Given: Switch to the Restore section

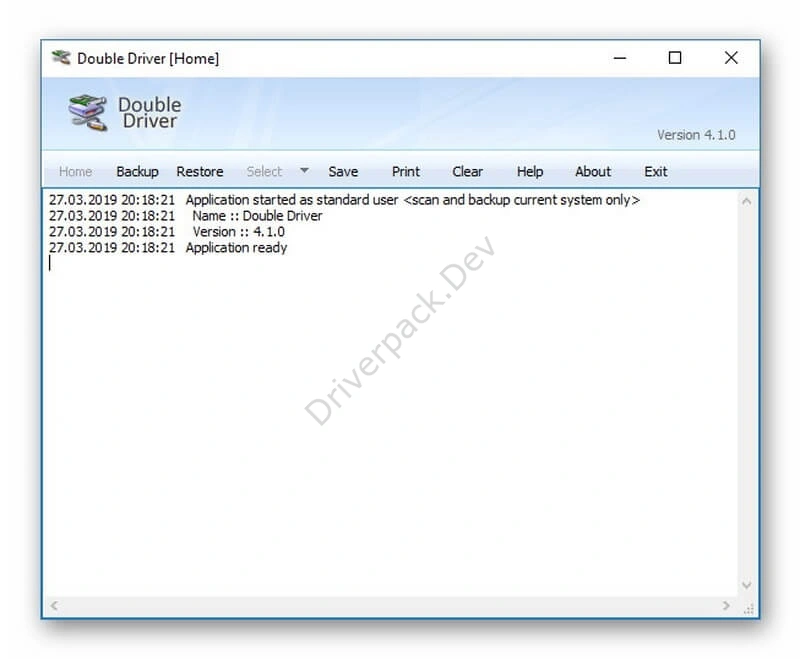Looking at the screenshot, I should (x=199, y=171).
